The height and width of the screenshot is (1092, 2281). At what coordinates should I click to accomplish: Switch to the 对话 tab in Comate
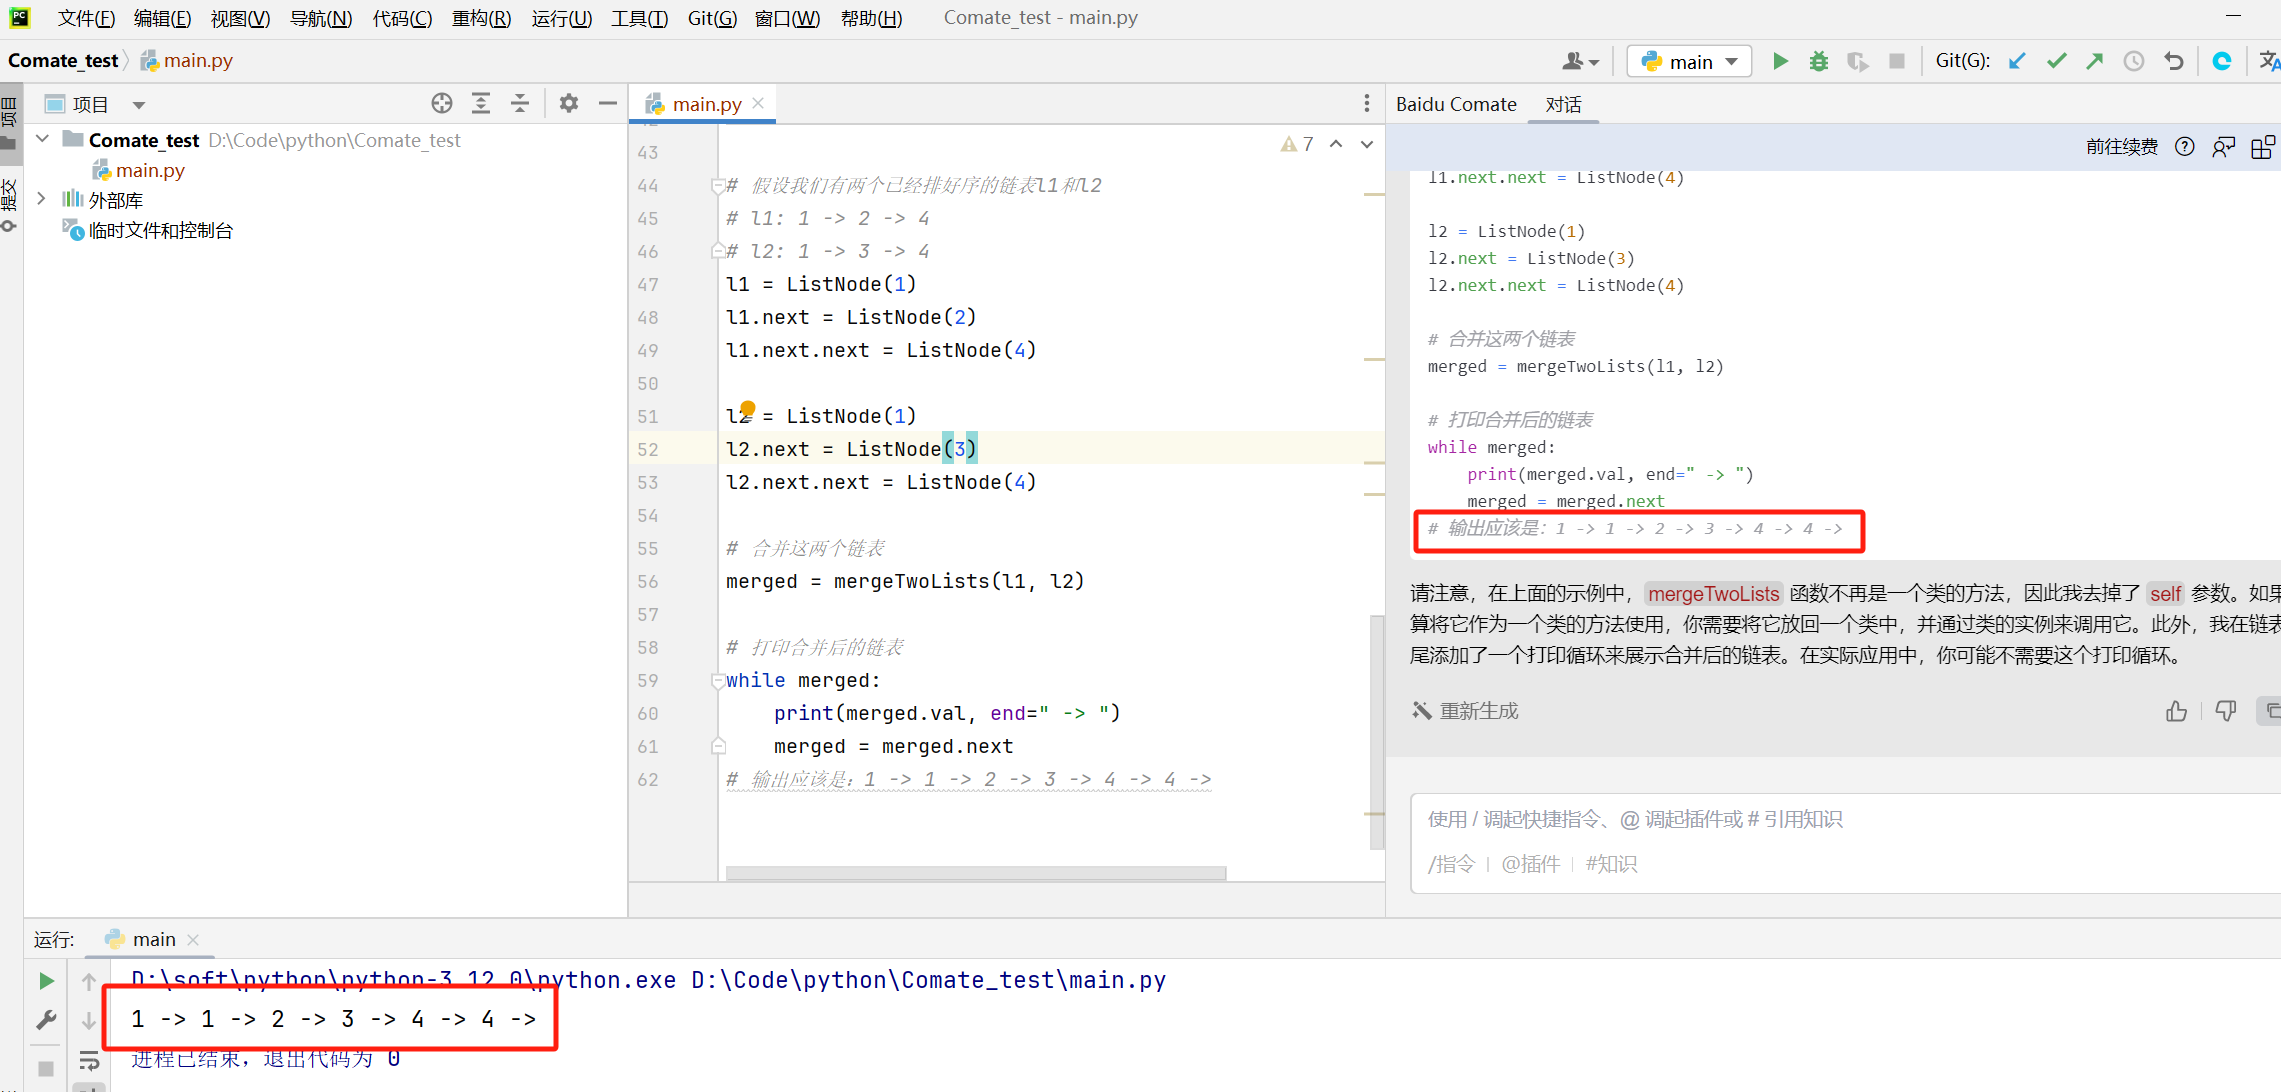pos(1568,103)
